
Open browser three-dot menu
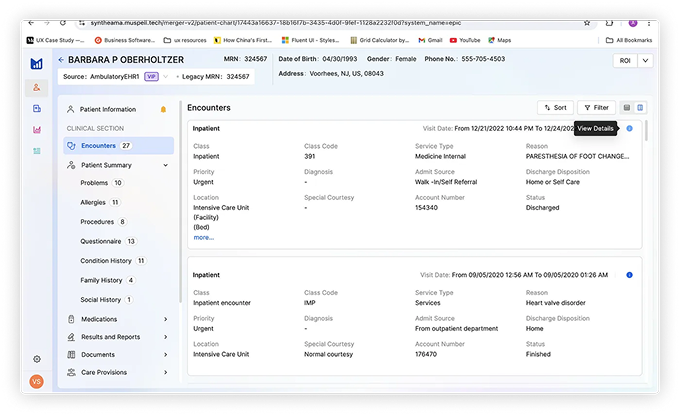[649, 23]
